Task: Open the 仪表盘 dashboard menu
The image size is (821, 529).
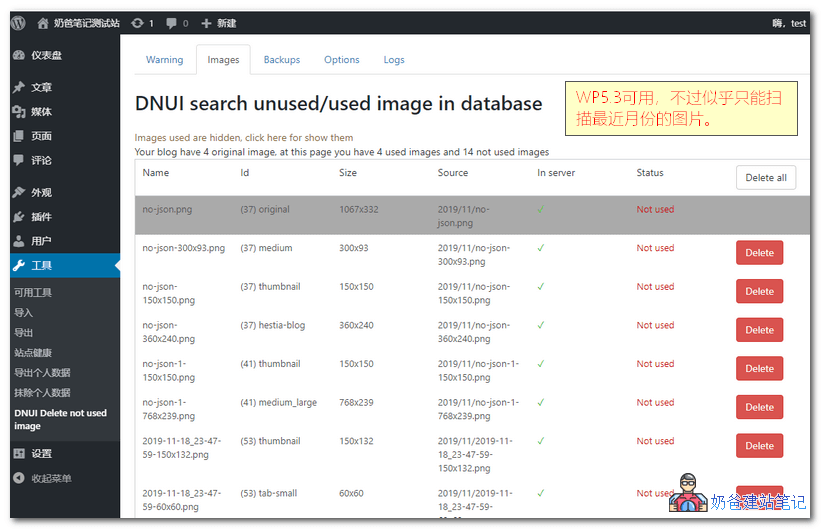Action: click(x=45, y=56)
